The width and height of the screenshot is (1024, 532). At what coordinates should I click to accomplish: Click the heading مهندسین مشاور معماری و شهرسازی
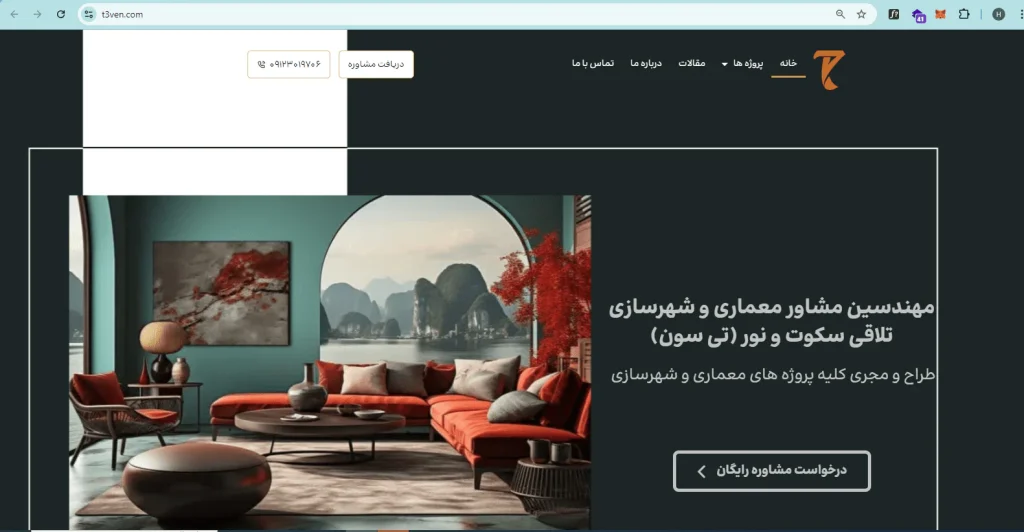(x=772, y=307)
